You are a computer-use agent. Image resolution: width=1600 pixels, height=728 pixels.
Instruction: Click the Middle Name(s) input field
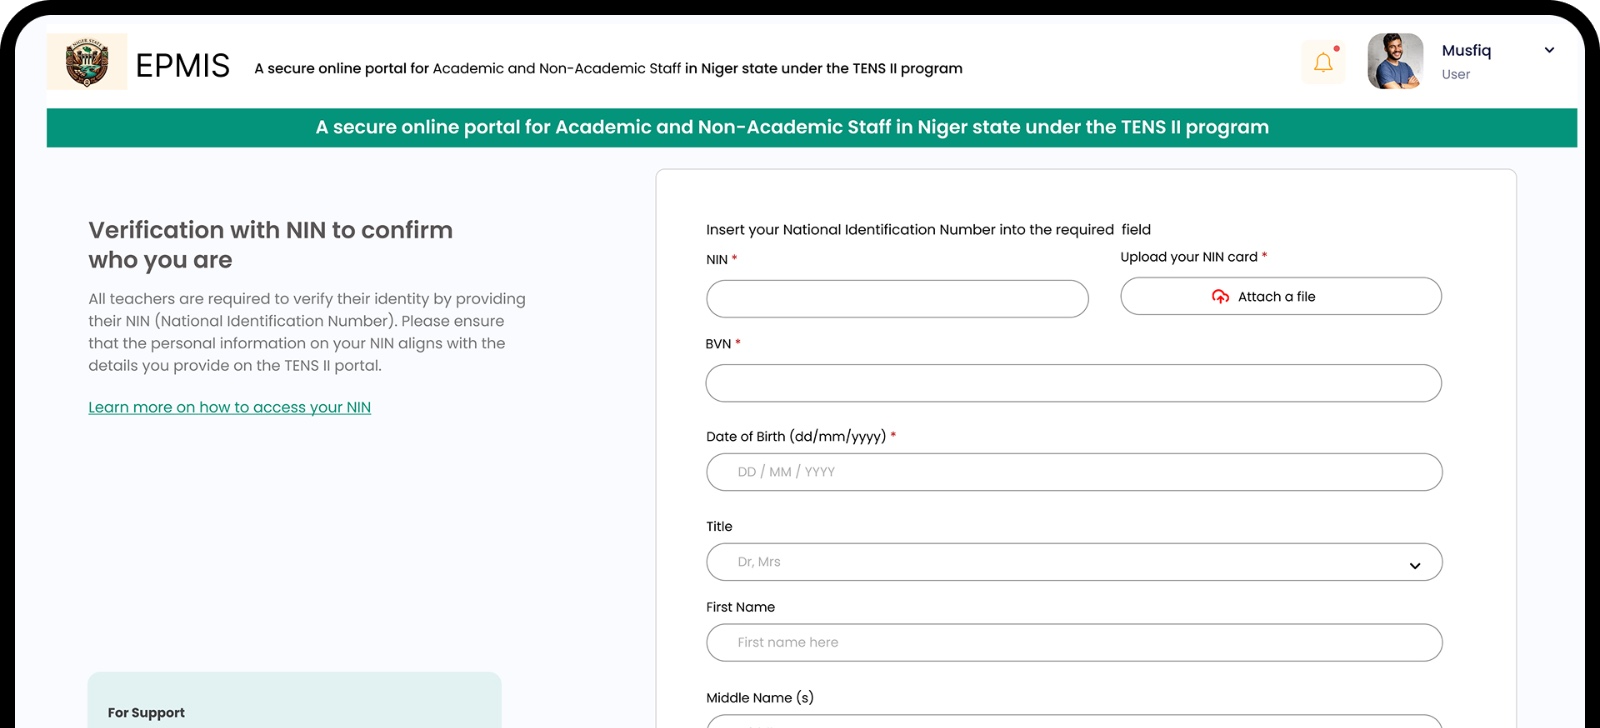point(1073,720)
